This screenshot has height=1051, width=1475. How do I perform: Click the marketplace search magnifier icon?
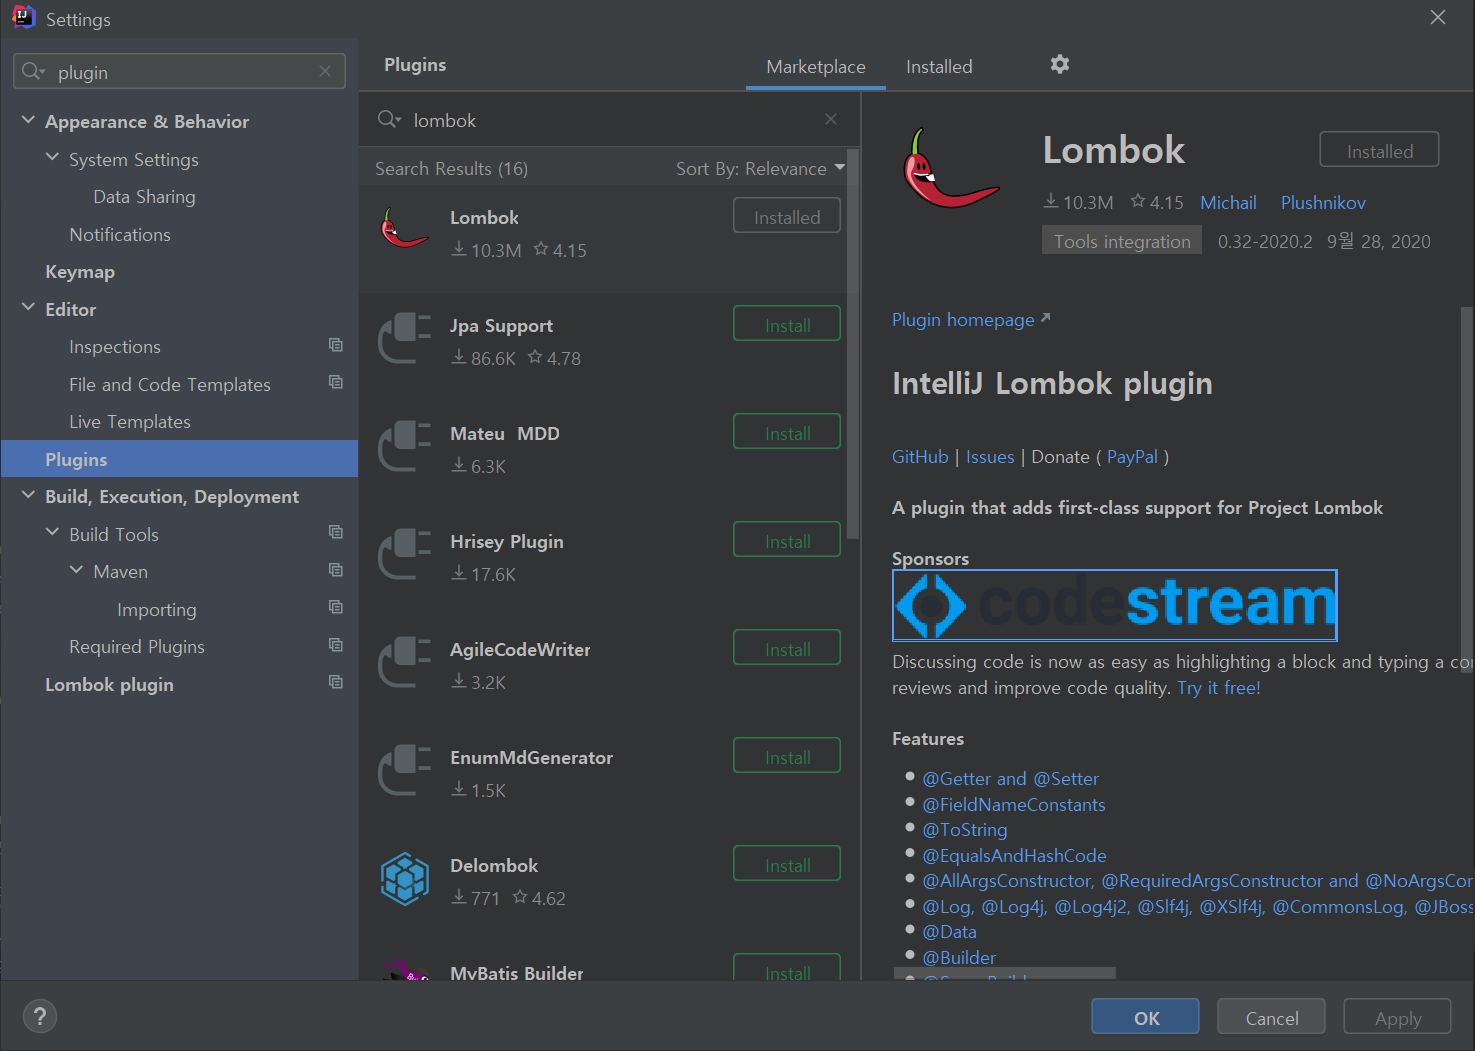(389, 119)
